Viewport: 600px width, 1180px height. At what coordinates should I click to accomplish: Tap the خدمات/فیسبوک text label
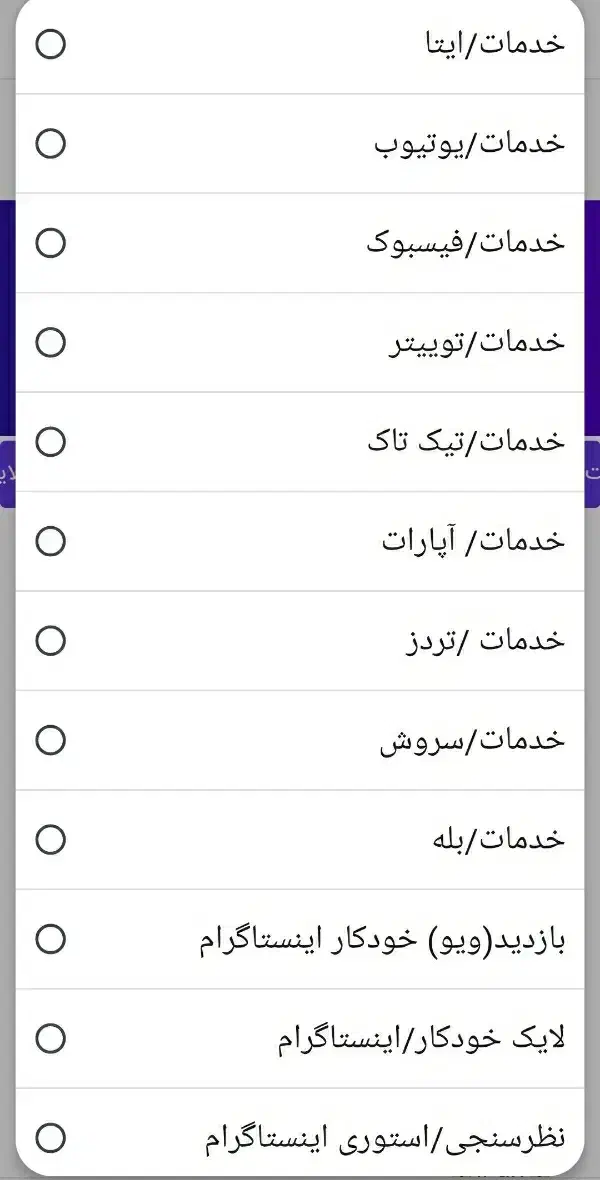tap(466, 243)
